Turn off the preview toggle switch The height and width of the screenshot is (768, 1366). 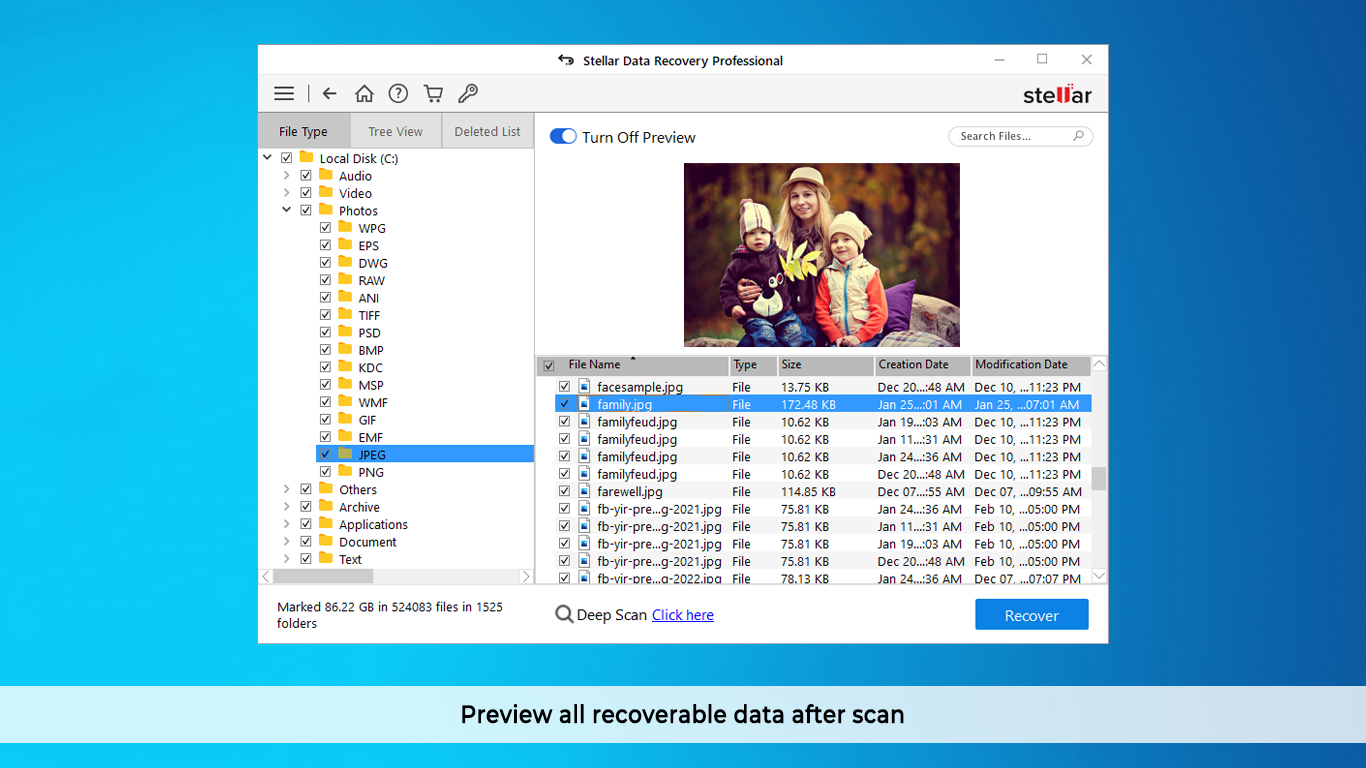(x=563, y=137)
